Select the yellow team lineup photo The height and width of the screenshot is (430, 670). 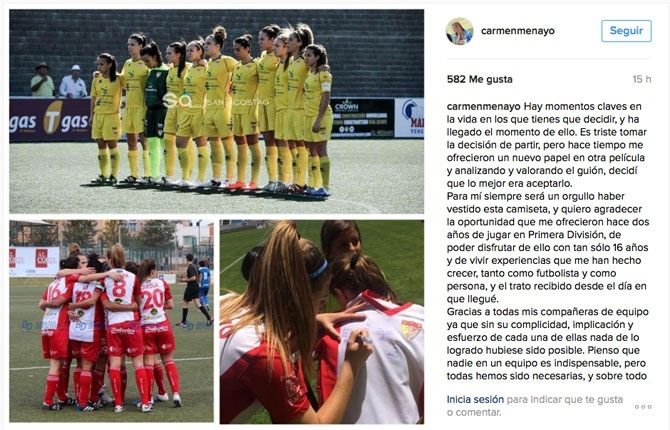coord(217,112)
